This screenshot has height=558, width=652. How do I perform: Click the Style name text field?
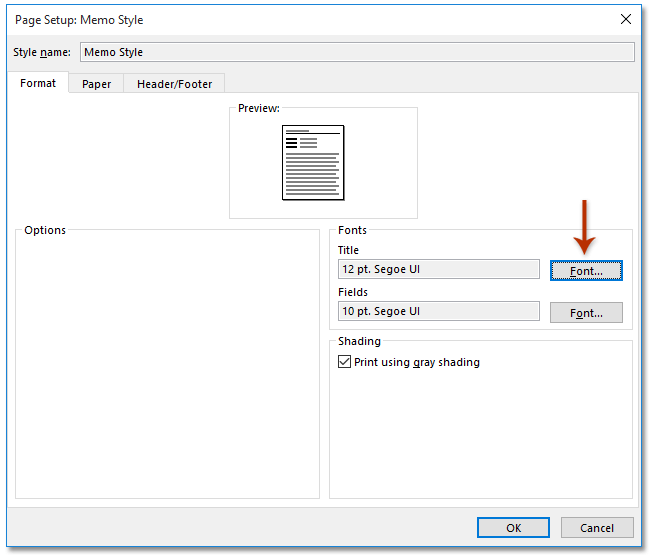[x=356, y=52]
